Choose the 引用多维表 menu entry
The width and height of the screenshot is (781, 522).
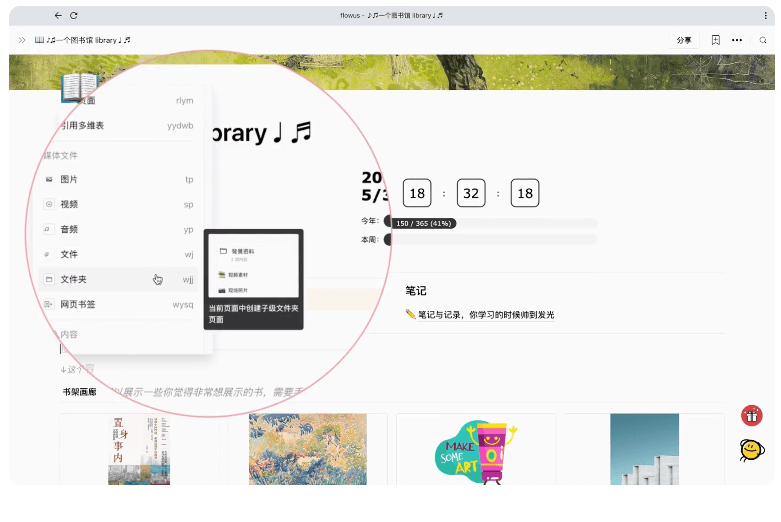coord(120,126)
